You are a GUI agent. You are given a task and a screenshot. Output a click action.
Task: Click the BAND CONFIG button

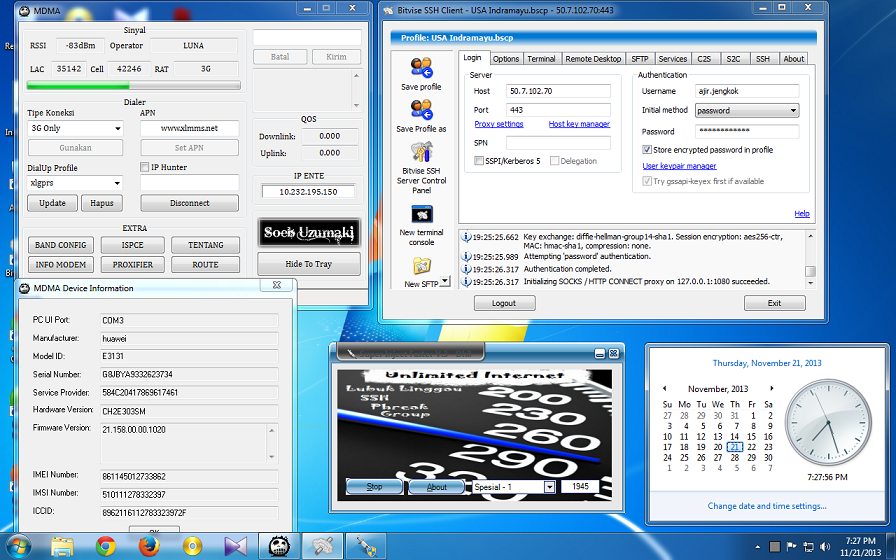61,245
